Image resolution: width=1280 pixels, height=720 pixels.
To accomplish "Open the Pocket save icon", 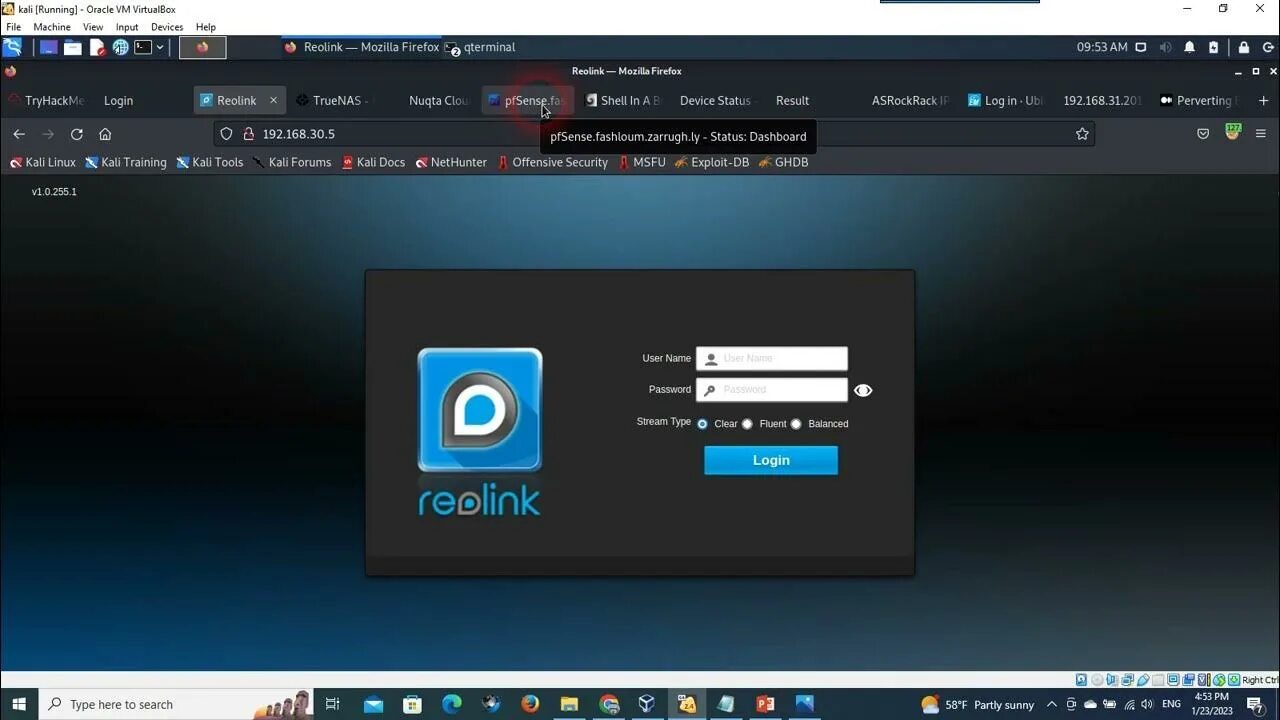I will coord(1203,134).
